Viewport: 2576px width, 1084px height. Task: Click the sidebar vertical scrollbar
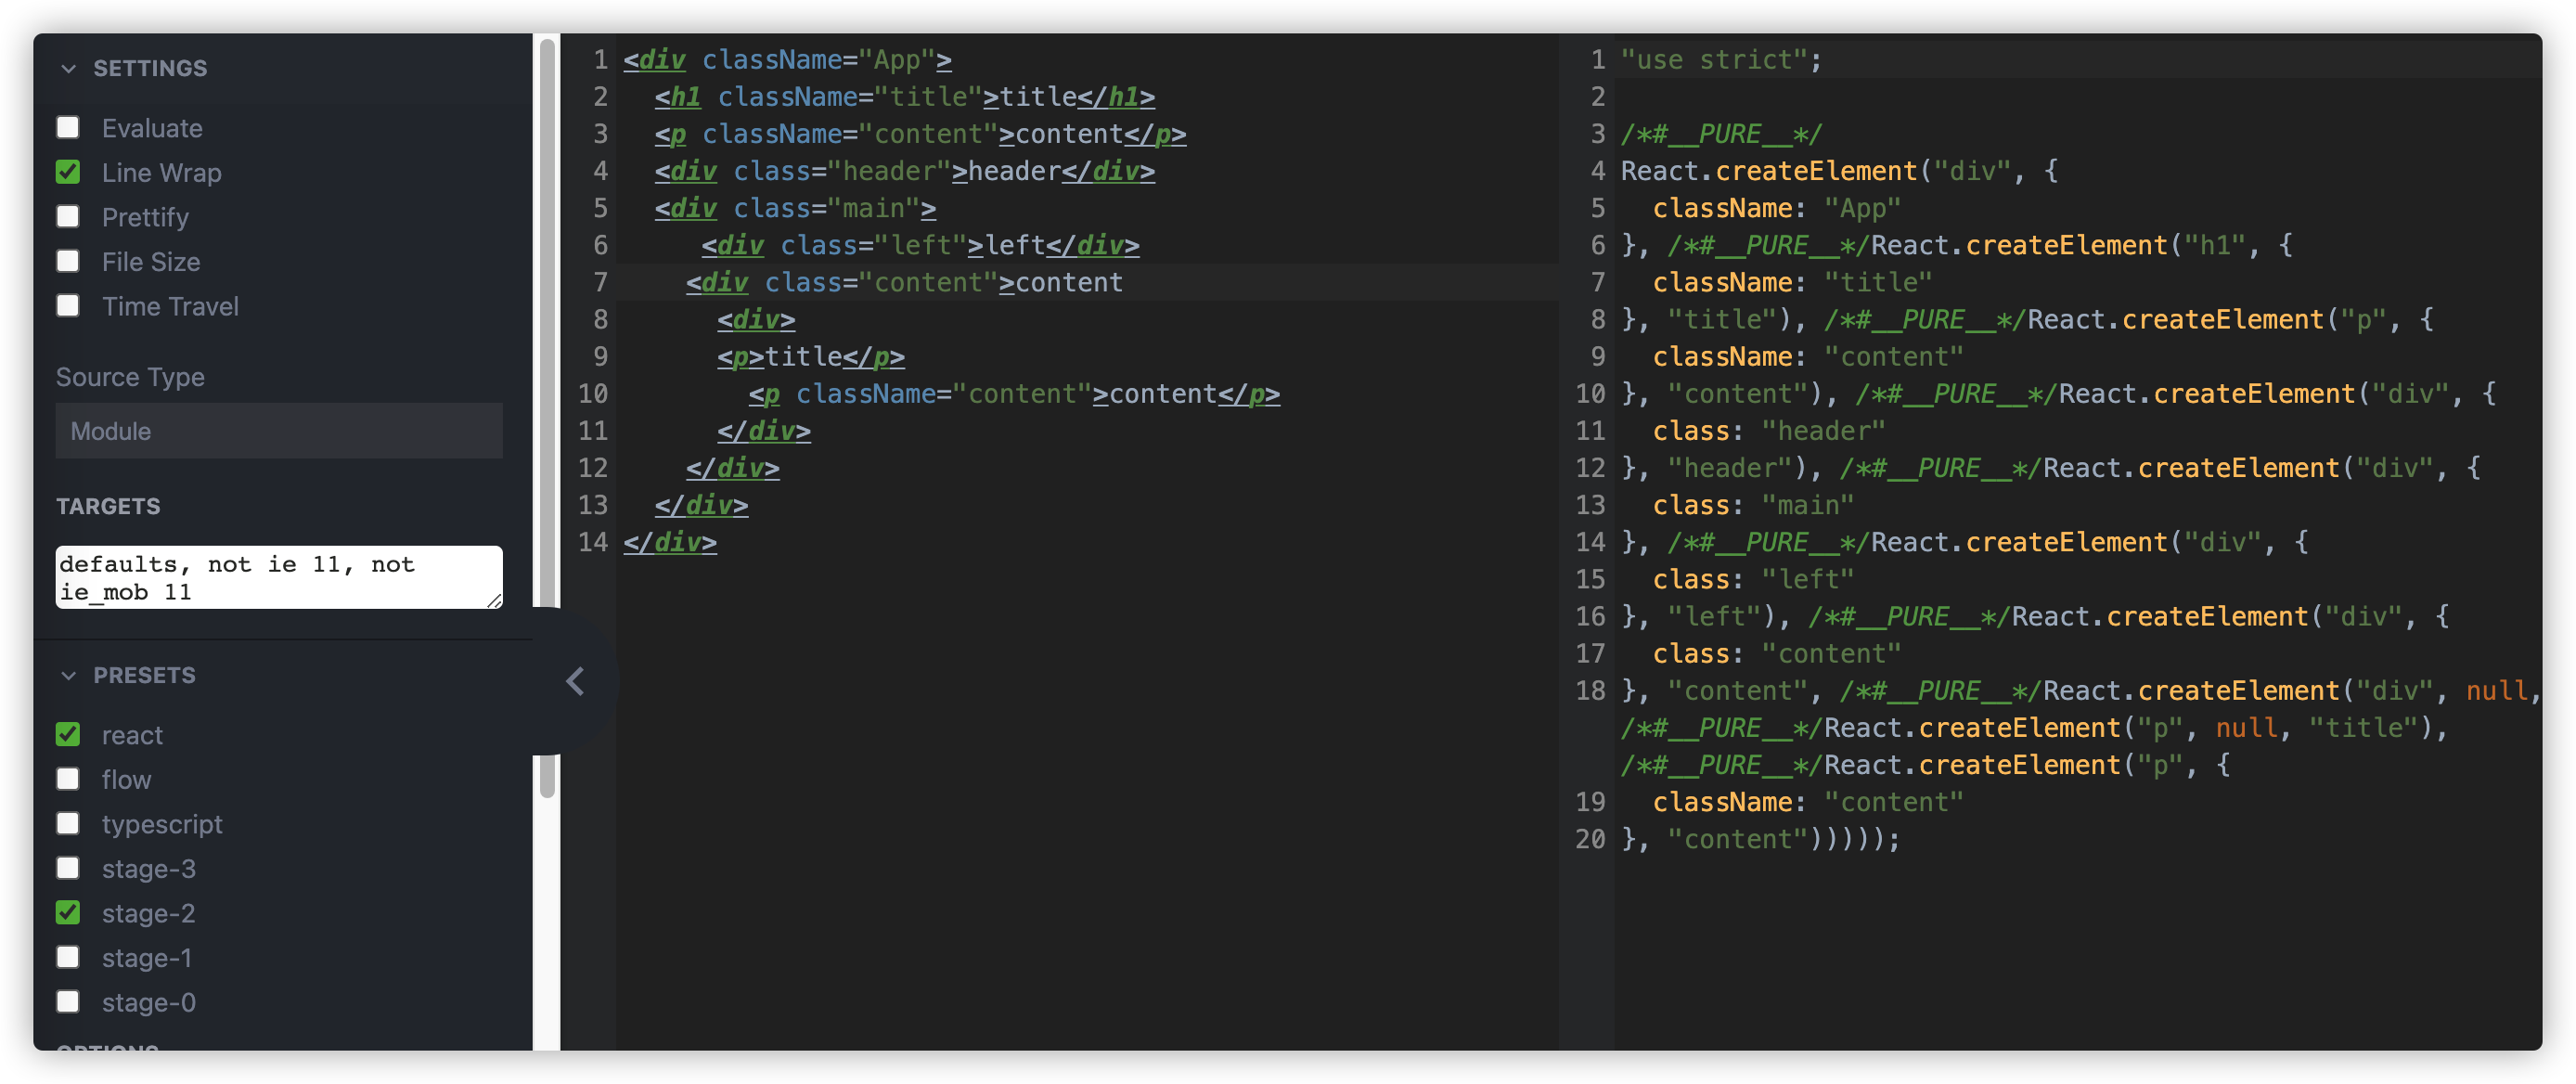click(547, 300)
